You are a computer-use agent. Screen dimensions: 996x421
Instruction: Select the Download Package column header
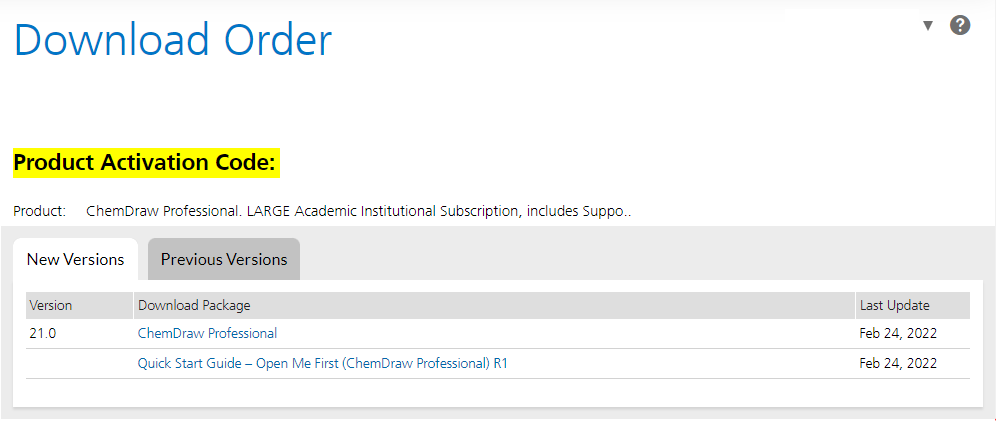click(x=494, y=305)
